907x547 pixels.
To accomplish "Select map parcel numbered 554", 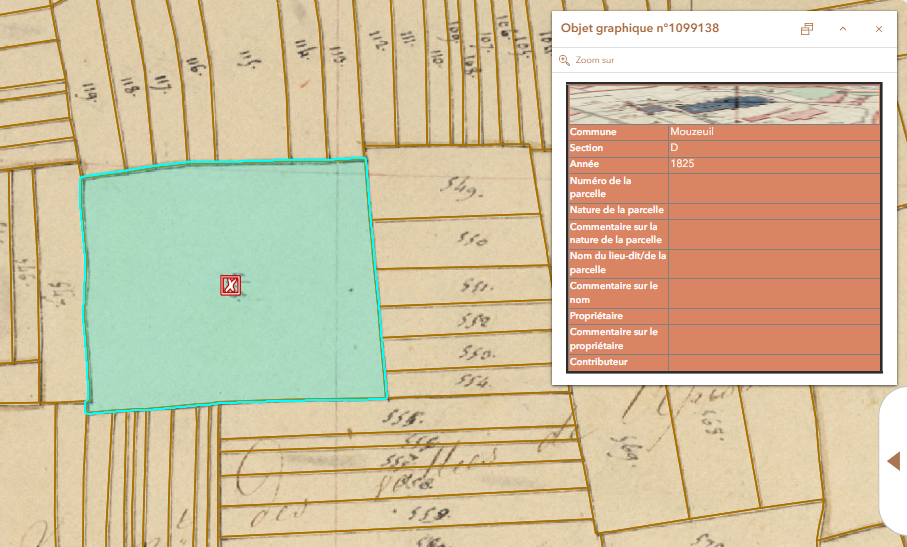I will pyautogui.click(x=470, y=382).
